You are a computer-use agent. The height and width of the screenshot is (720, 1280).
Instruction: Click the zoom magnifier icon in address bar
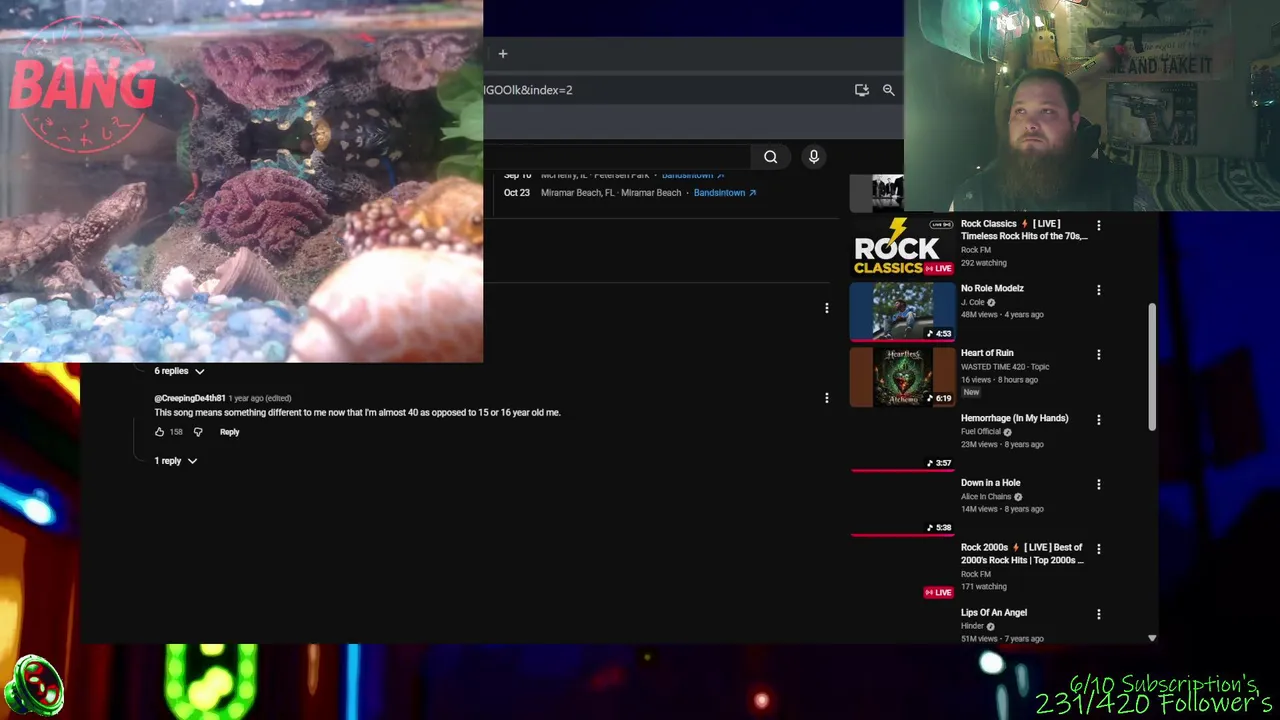click(889, 90)
